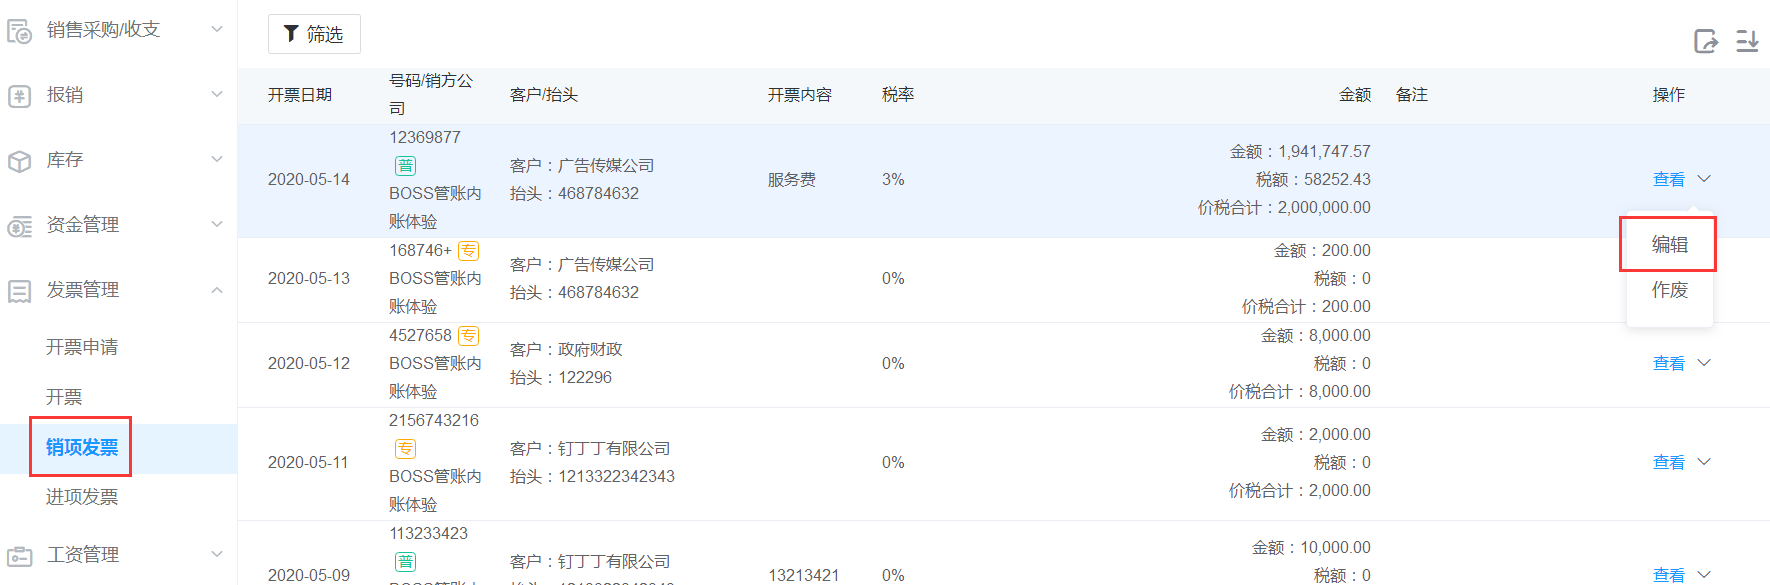Select 编辑 in the dropdown menu

(1669, 244)
